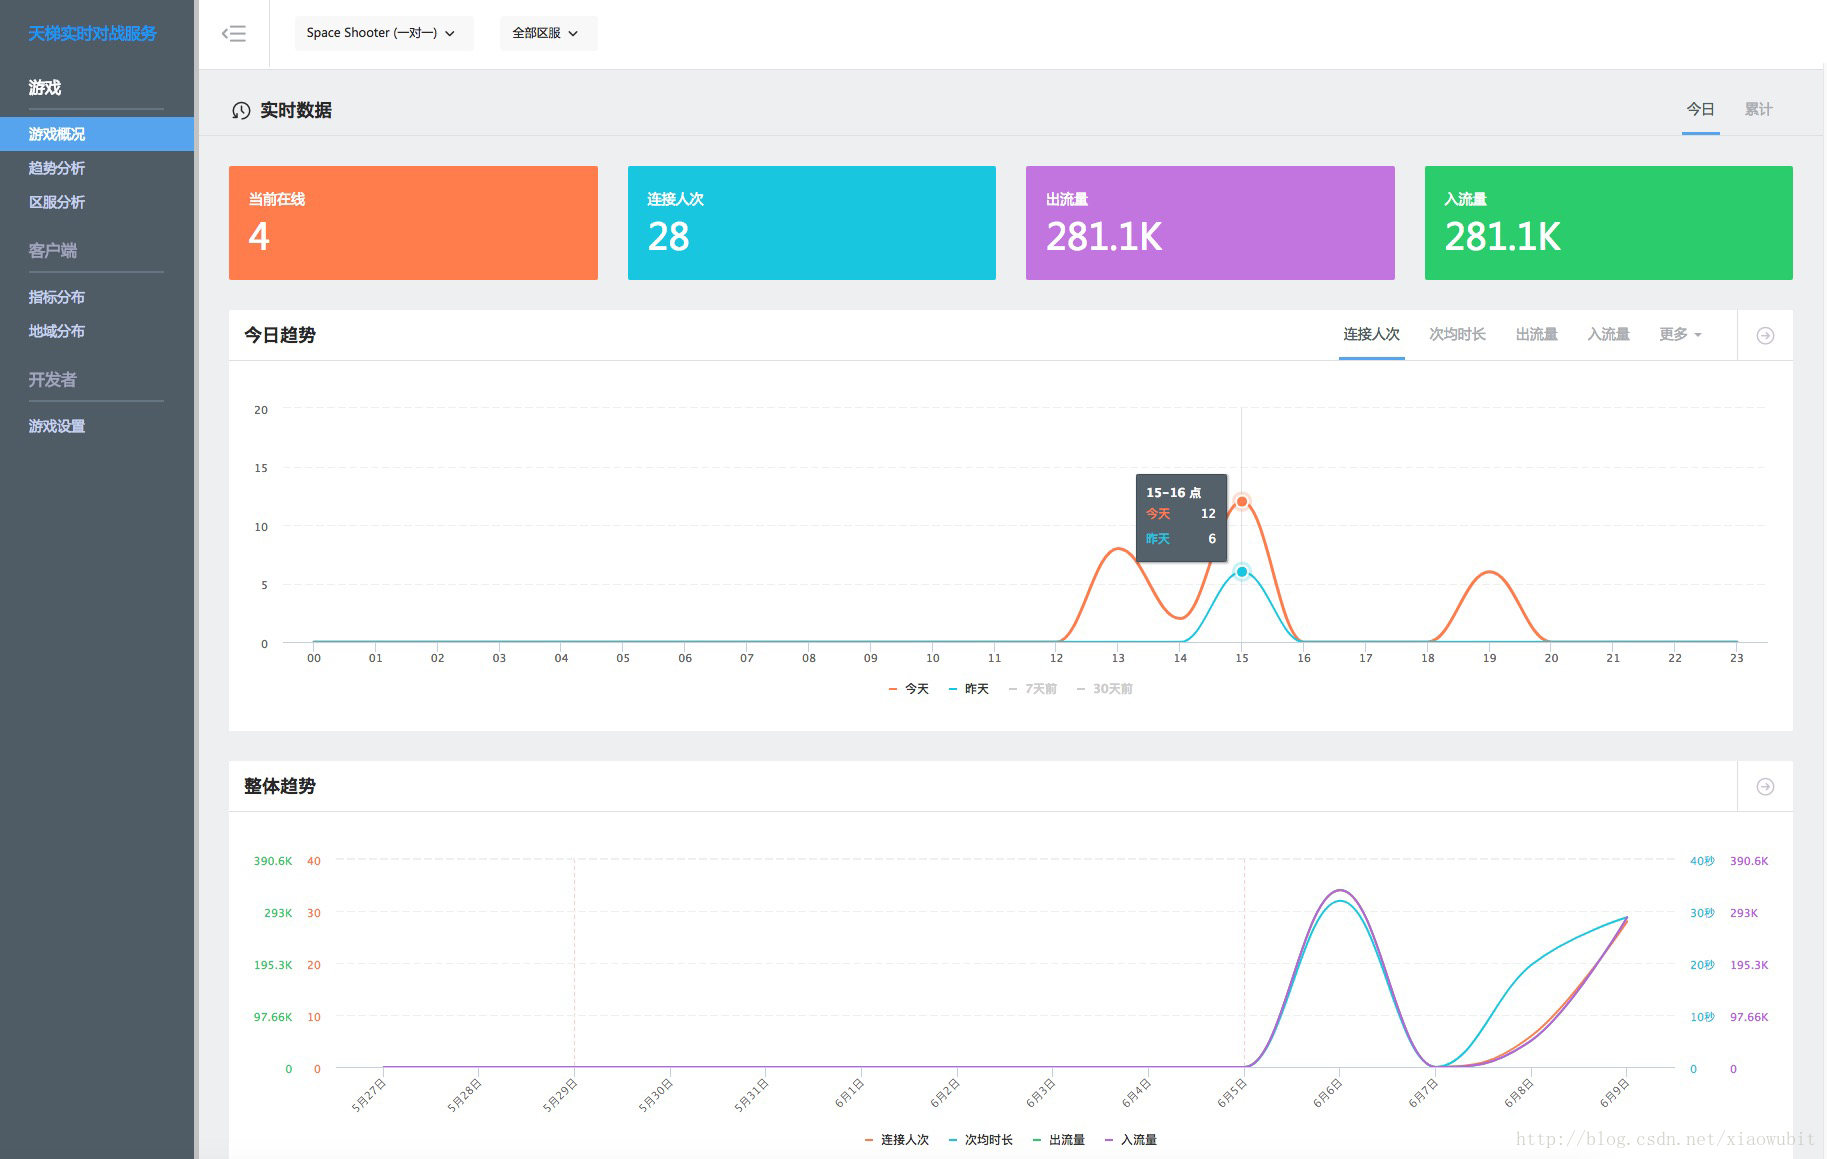Open 游戏概况 in the sidebar
Screen dimensions: 1827x1159
[x=97, y=134]
